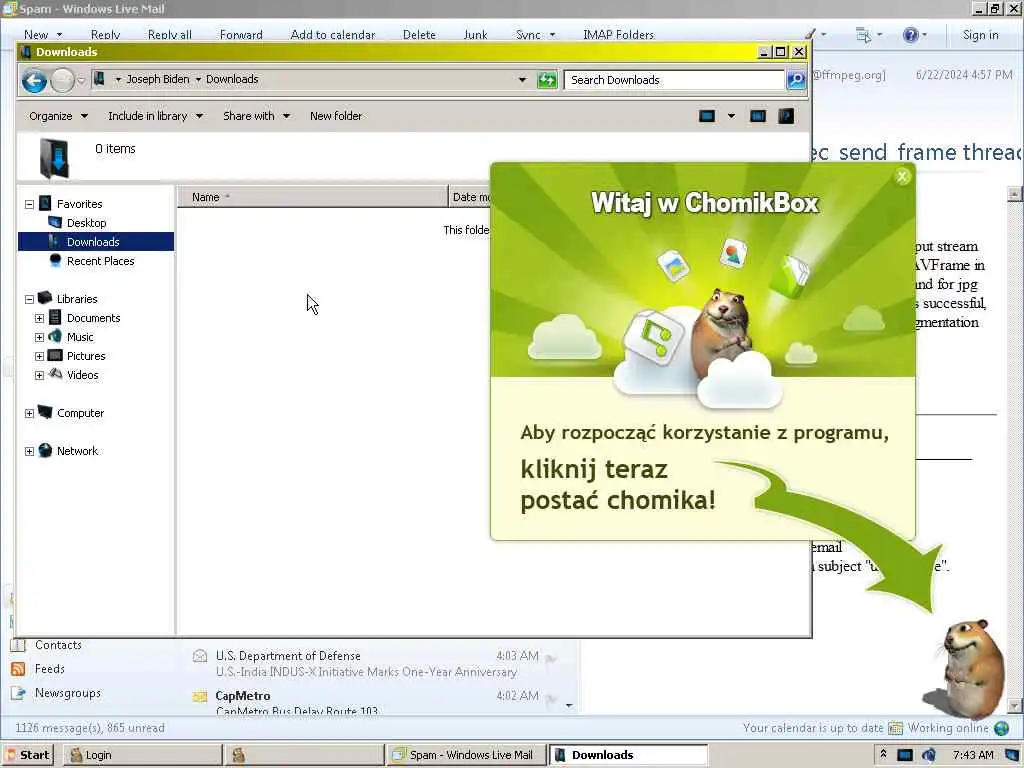Click the Feeds RSS icon in Live Mail
The width and height of the screenshot is (1024, 768).
18,669
